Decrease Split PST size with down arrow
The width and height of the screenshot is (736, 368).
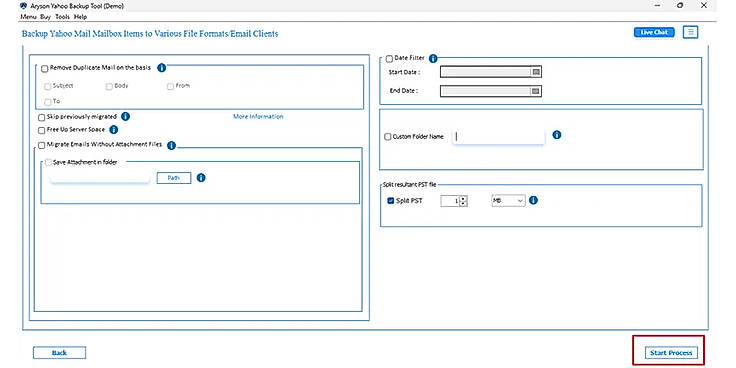[463, 203]
